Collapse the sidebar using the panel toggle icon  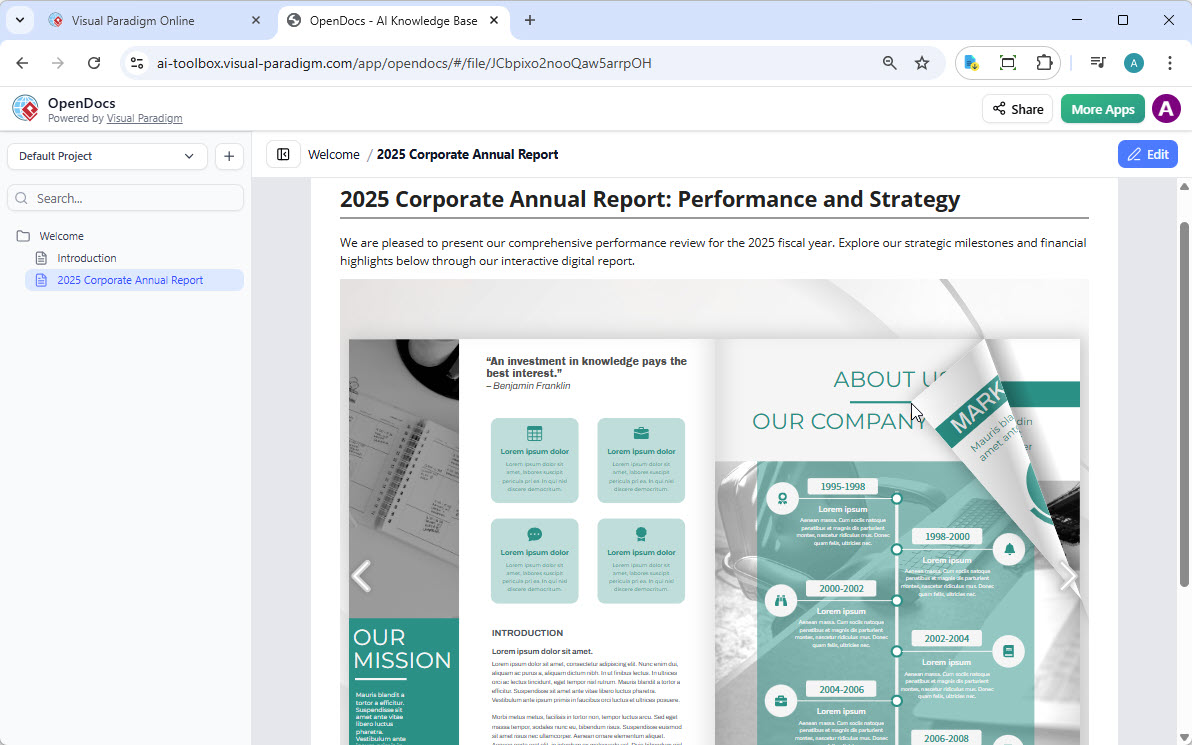[x=283, y=154]
